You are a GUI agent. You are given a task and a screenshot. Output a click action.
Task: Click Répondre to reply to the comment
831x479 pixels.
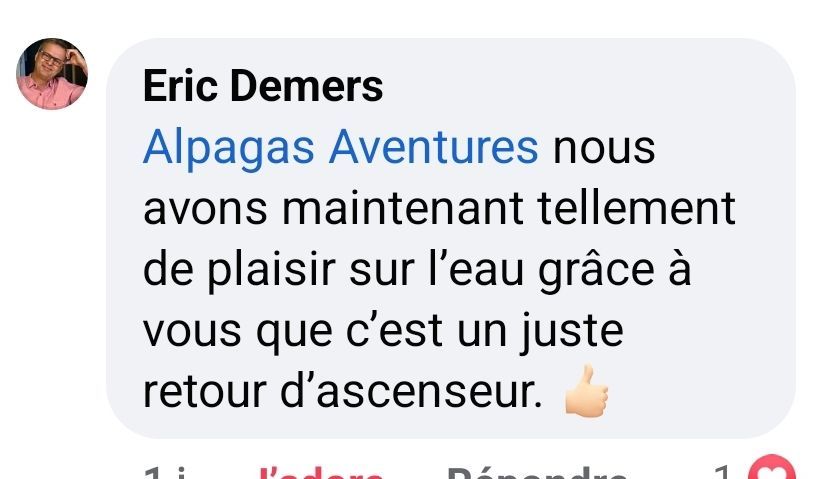coord(536,473)
